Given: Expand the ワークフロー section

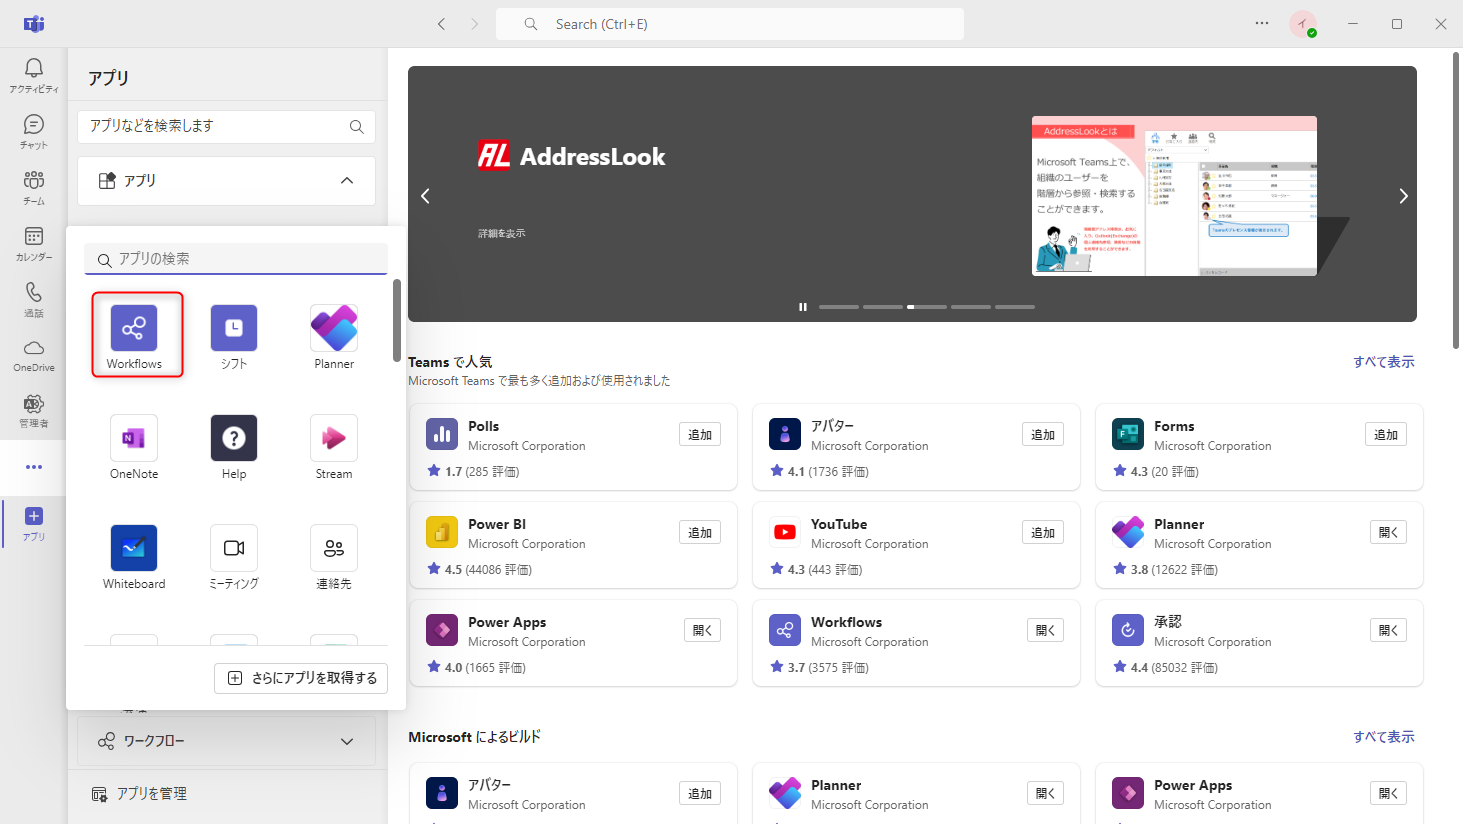Looking at the screenshot, I should pyautogui.click(x=226, y=741).
